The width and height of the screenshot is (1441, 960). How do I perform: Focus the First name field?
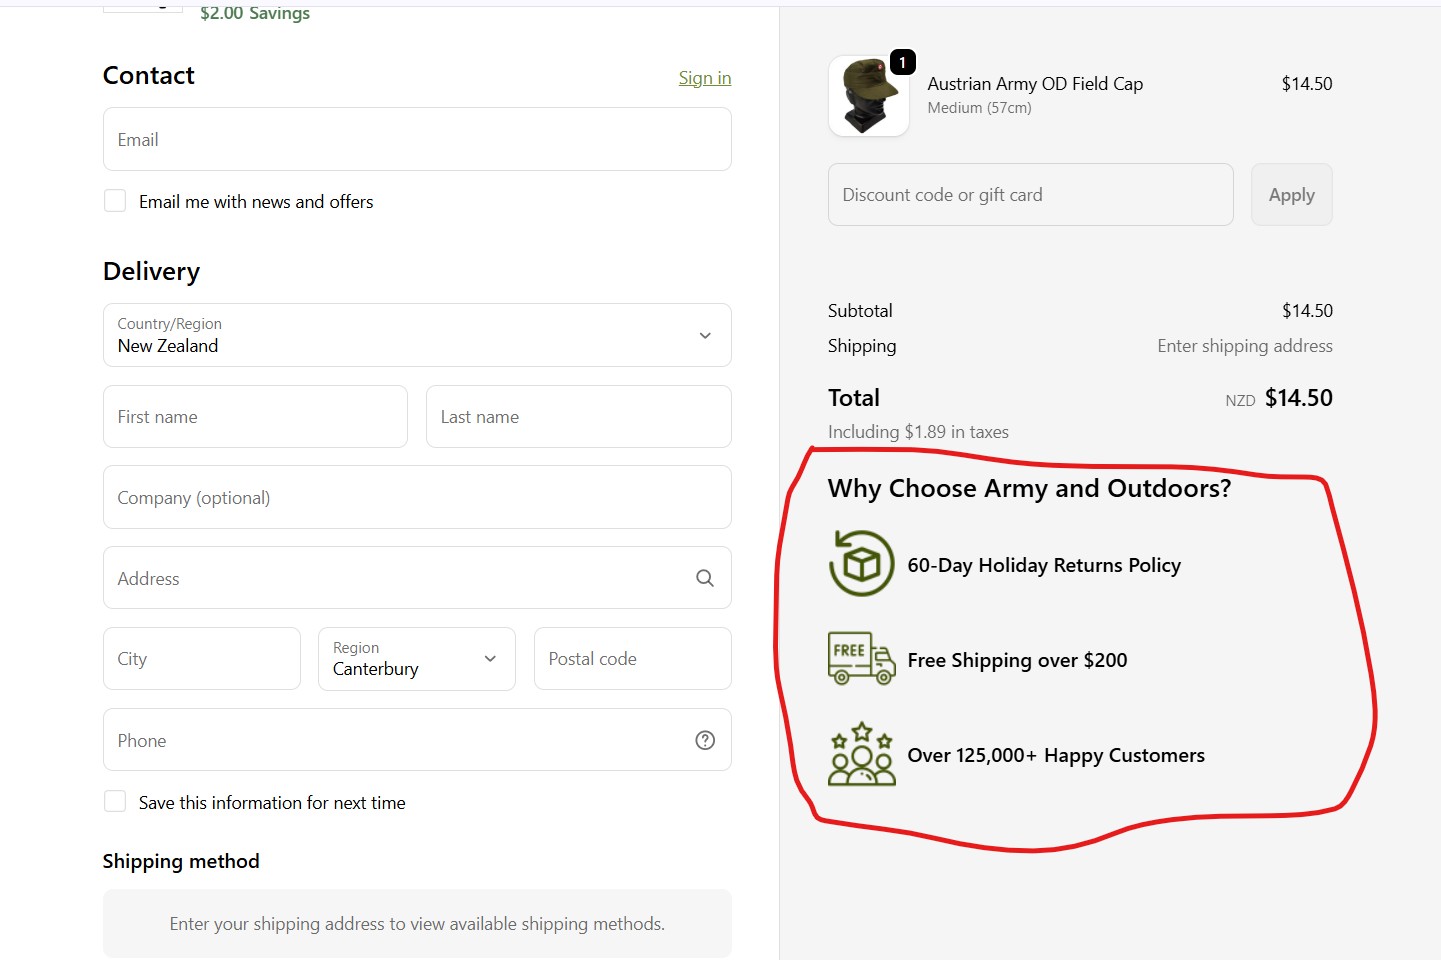pos(255,417)
